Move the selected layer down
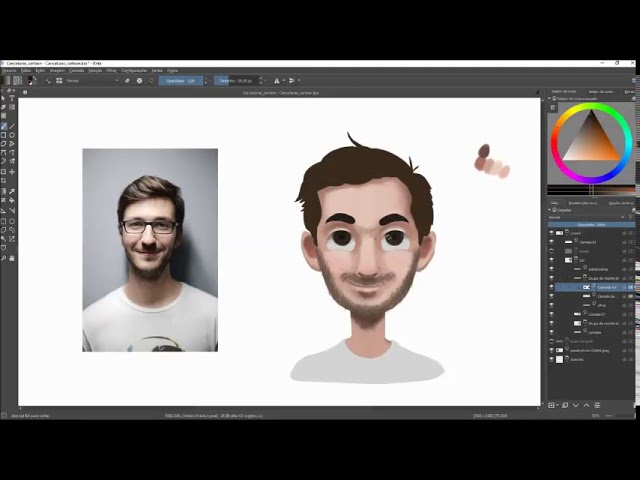The height and width of the screenshot is (480, 640). pyautogui.click(x=576, y=405)
